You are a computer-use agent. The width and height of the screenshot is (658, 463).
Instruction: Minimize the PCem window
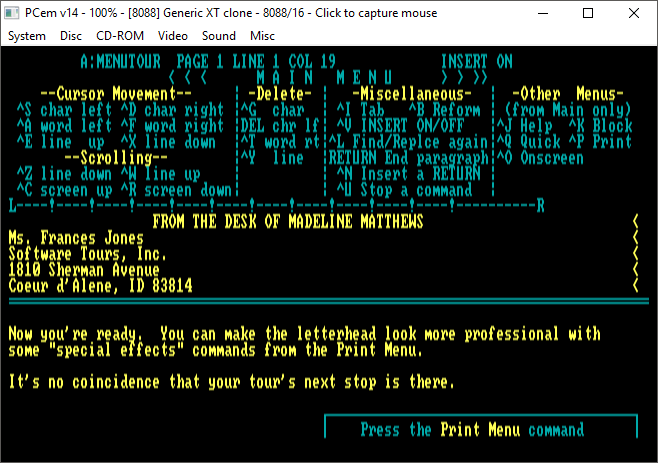[543, 13]
